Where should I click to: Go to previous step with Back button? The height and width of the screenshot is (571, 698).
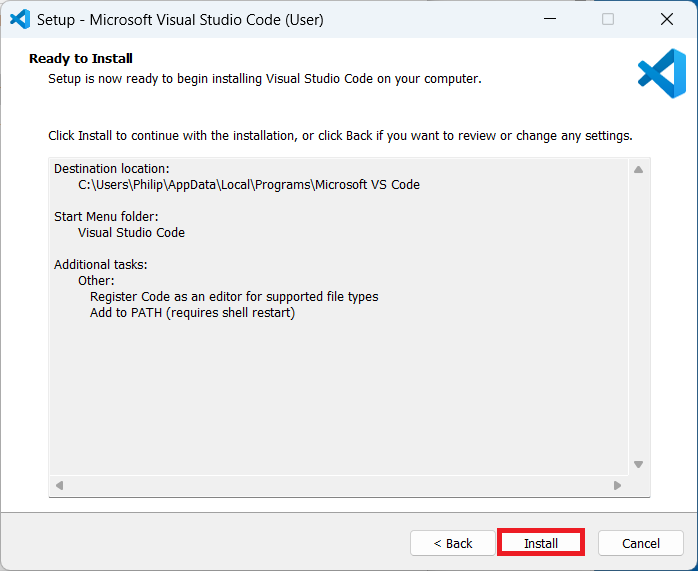(452, 543)
